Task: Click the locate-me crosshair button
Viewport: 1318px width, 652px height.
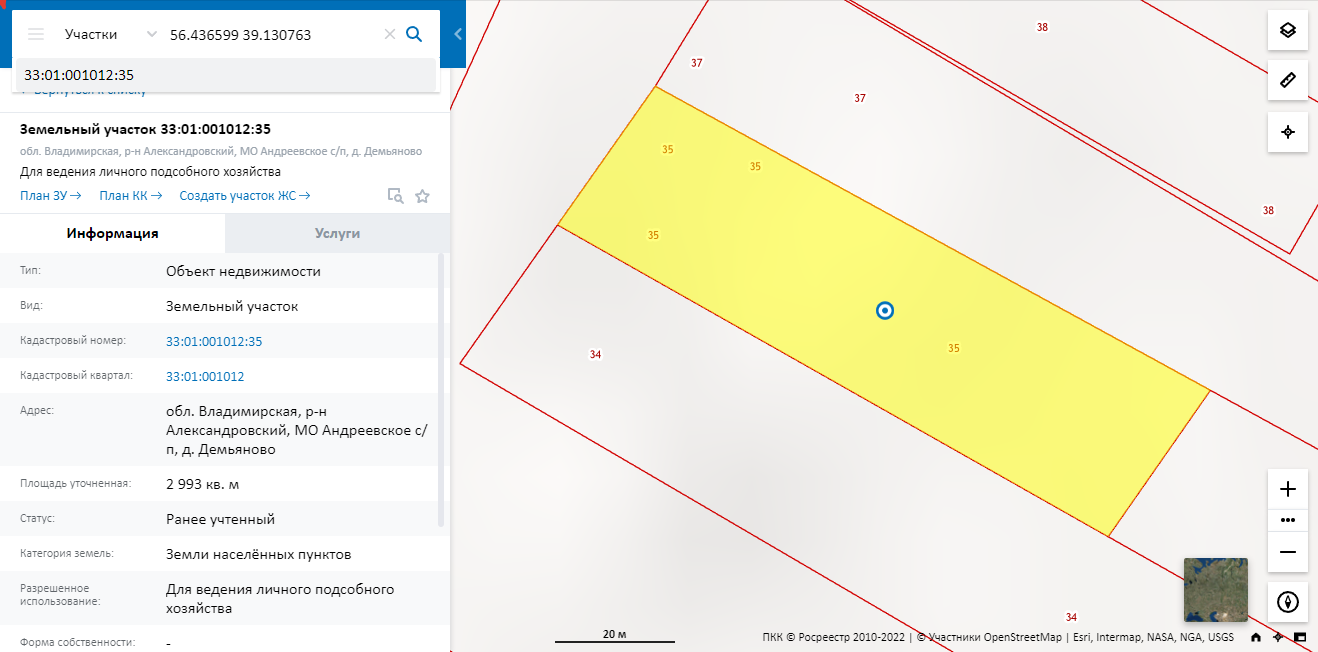Action: 1288,132
